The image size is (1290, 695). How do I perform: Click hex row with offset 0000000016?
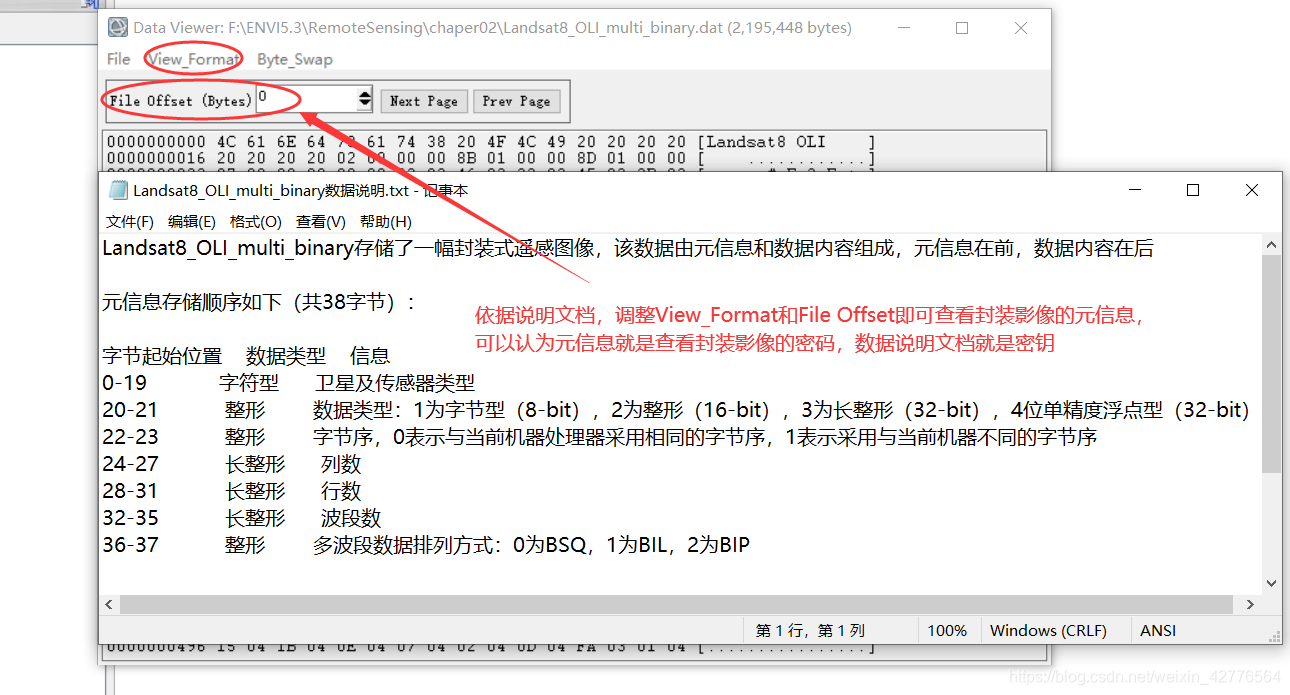[491, 158]
